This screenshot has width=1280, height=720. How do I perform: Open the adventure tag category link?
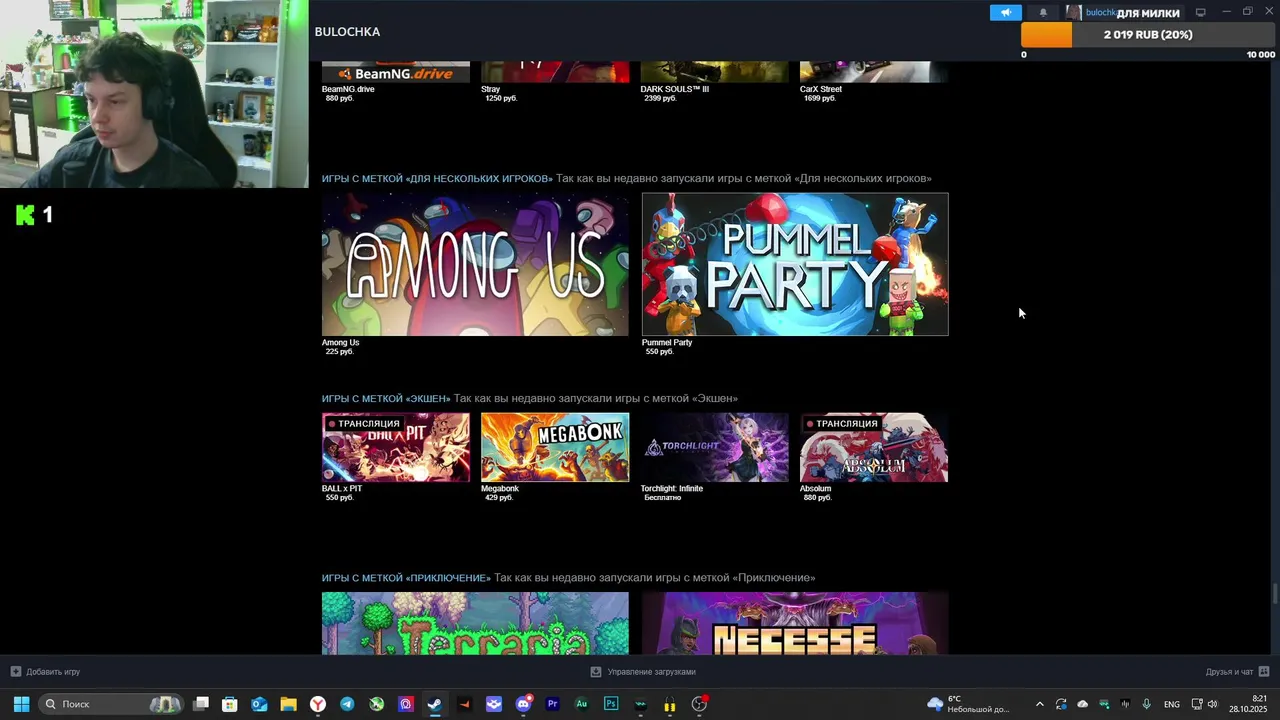click(406, 578)
